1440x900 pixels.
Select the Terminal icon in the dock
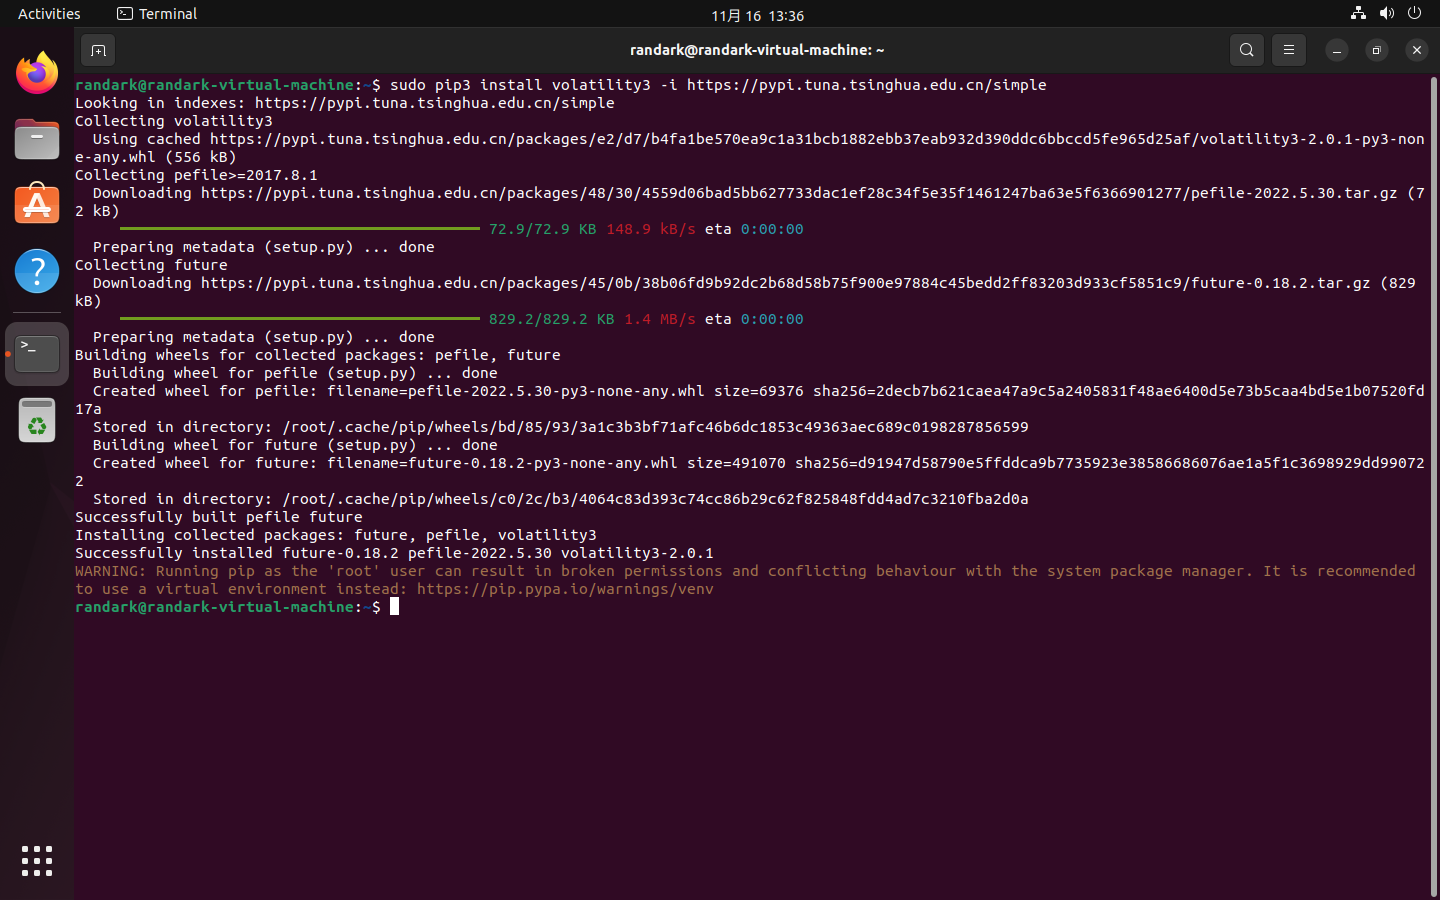37,354
